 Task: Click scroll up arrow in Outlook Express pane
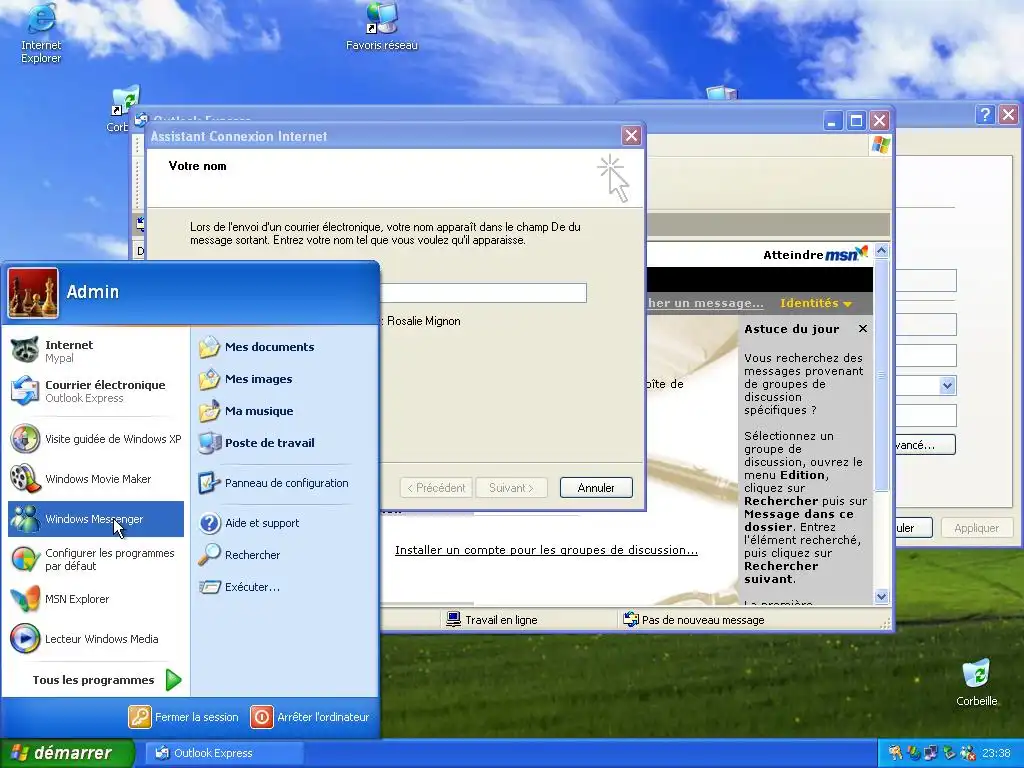click(x=882, y=251)
